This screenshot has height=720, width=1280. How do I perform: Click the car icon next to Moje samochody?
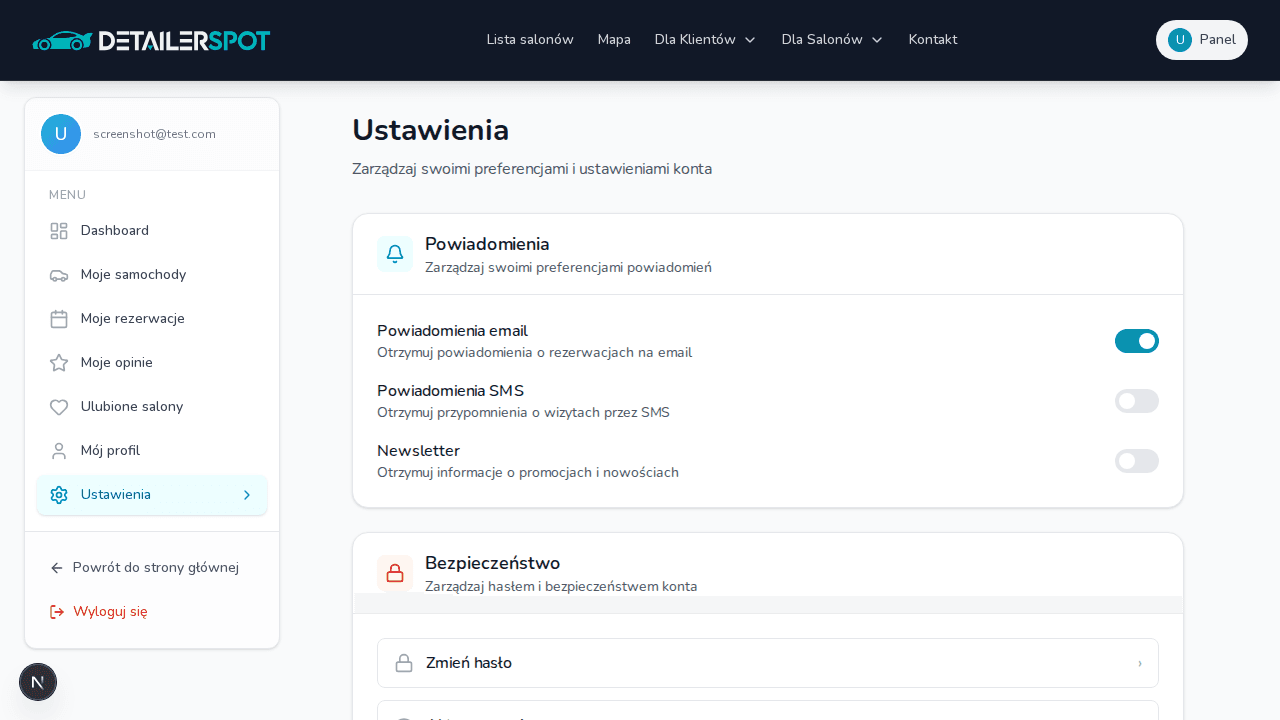click(x=58, y=274)
